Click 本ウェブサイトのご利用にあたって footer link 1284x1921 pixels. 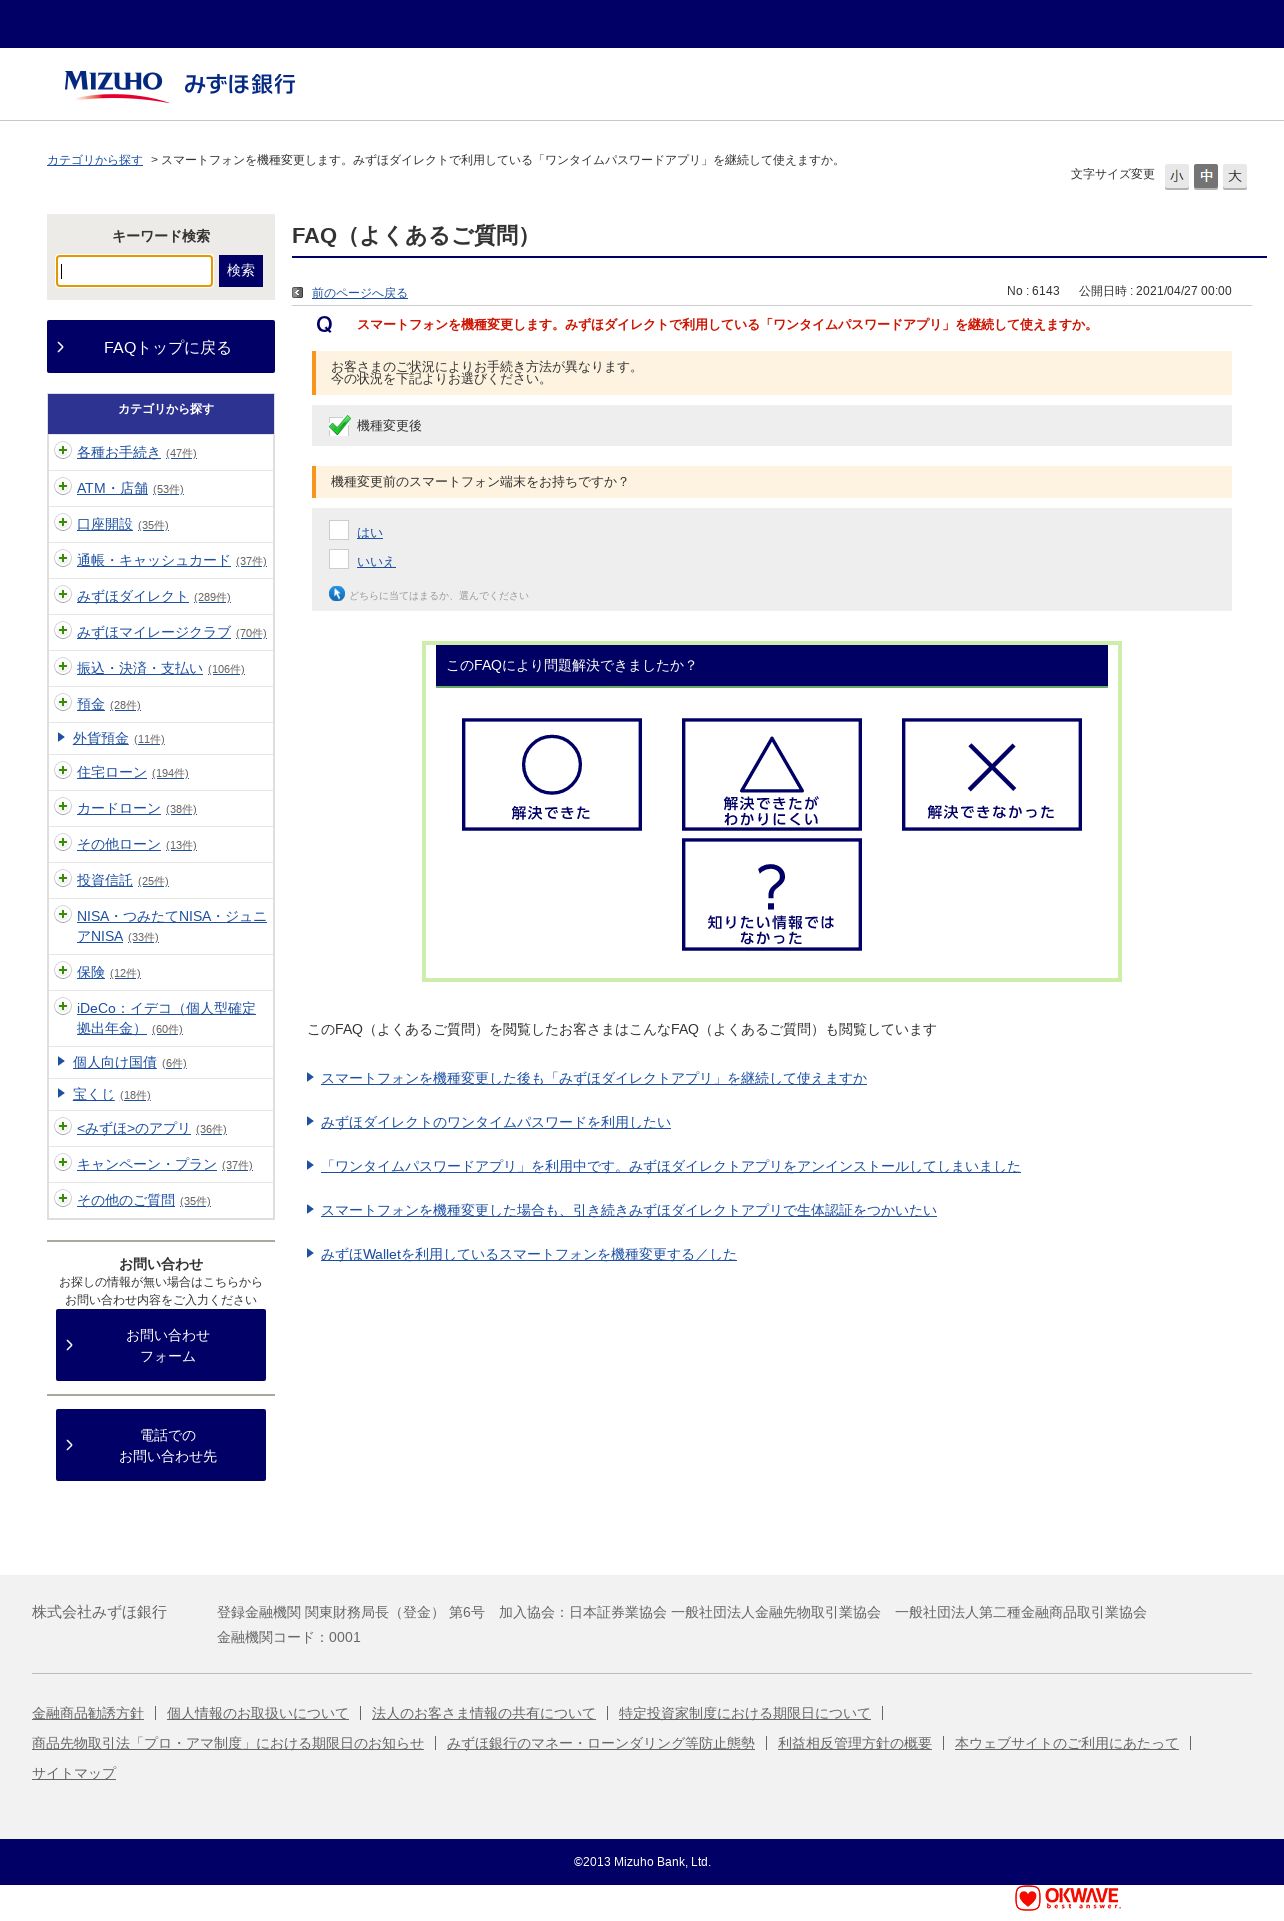point(1067,1743)
